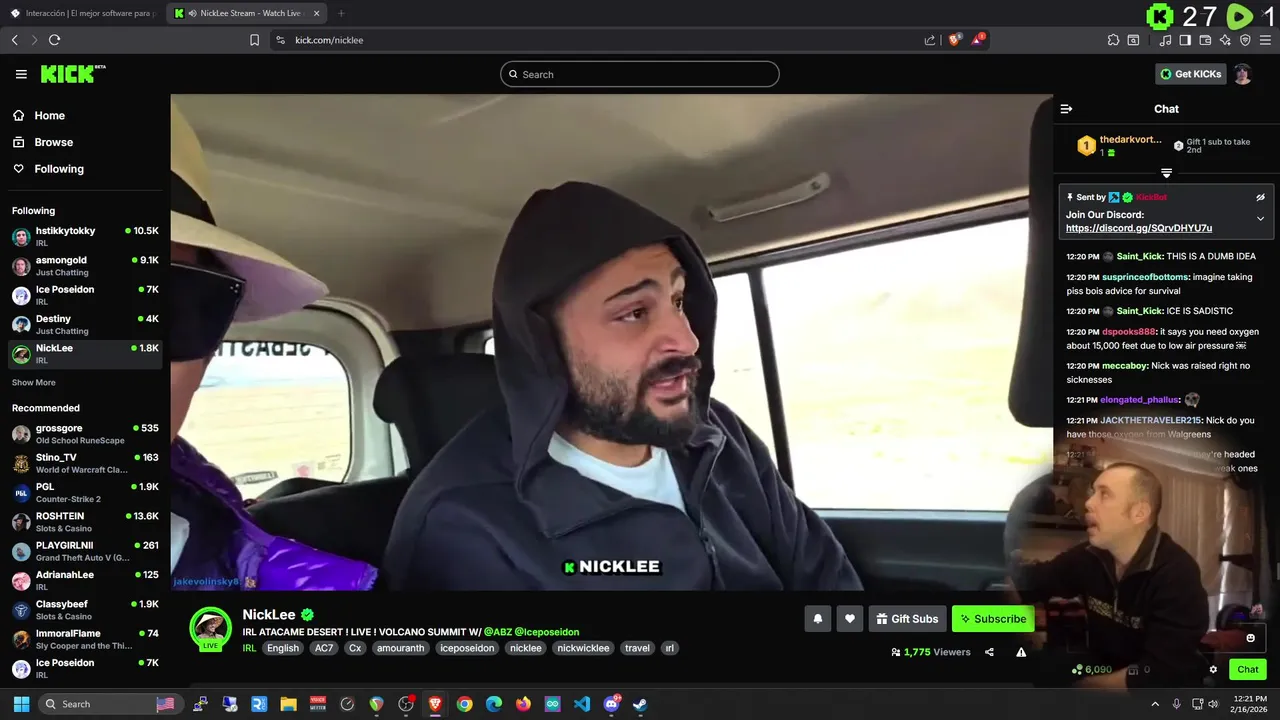1280x720 pixels.
Task: Collapse chat with the arrow icon
Action: [1066, 109]
